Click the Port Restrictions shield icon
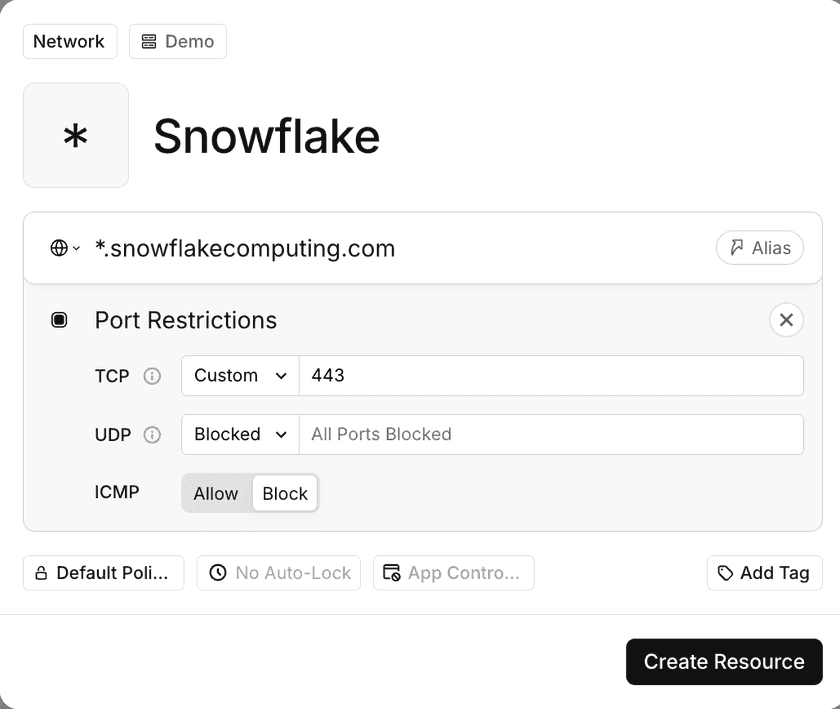Viewport: 840px width, 709px height. pos(59,319)
